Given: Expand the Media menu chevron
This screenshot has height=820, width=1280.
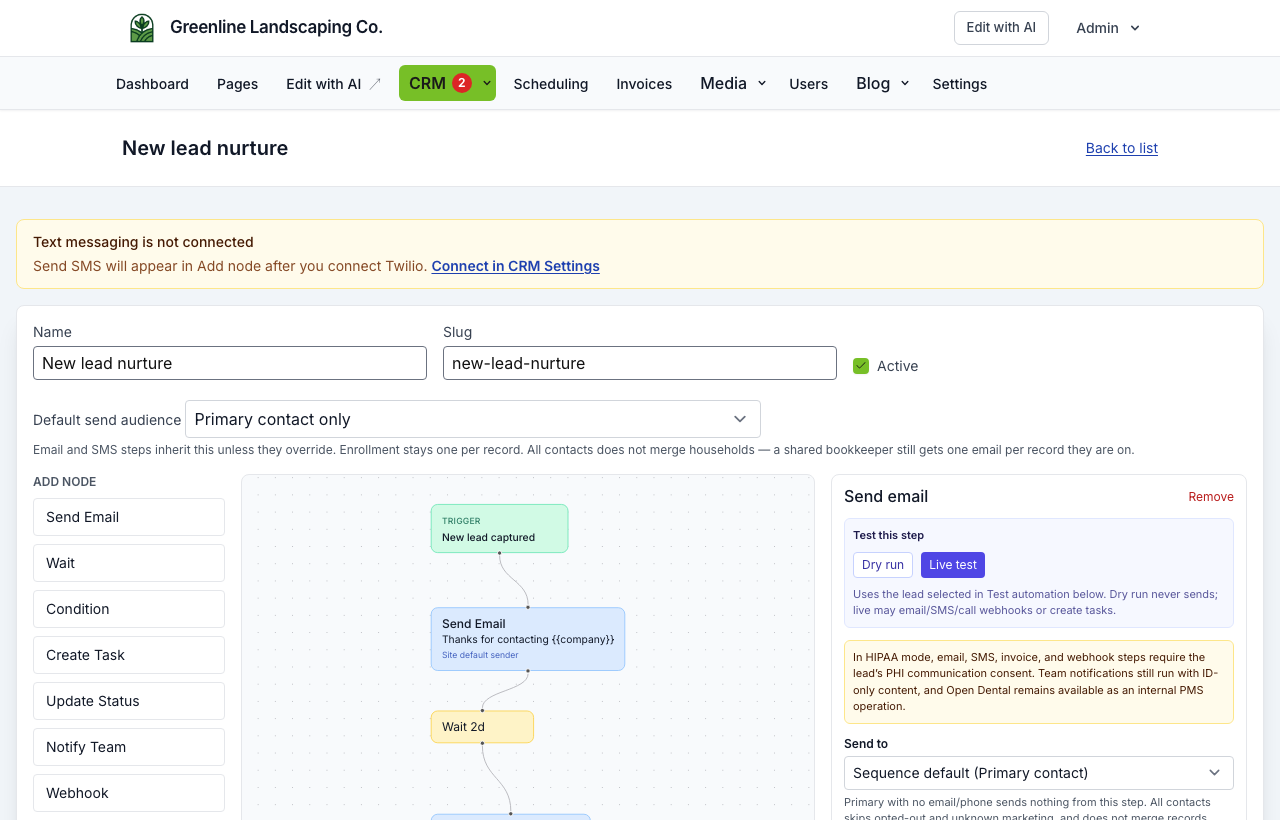Looking at the screenshot, I should point(762,83).
